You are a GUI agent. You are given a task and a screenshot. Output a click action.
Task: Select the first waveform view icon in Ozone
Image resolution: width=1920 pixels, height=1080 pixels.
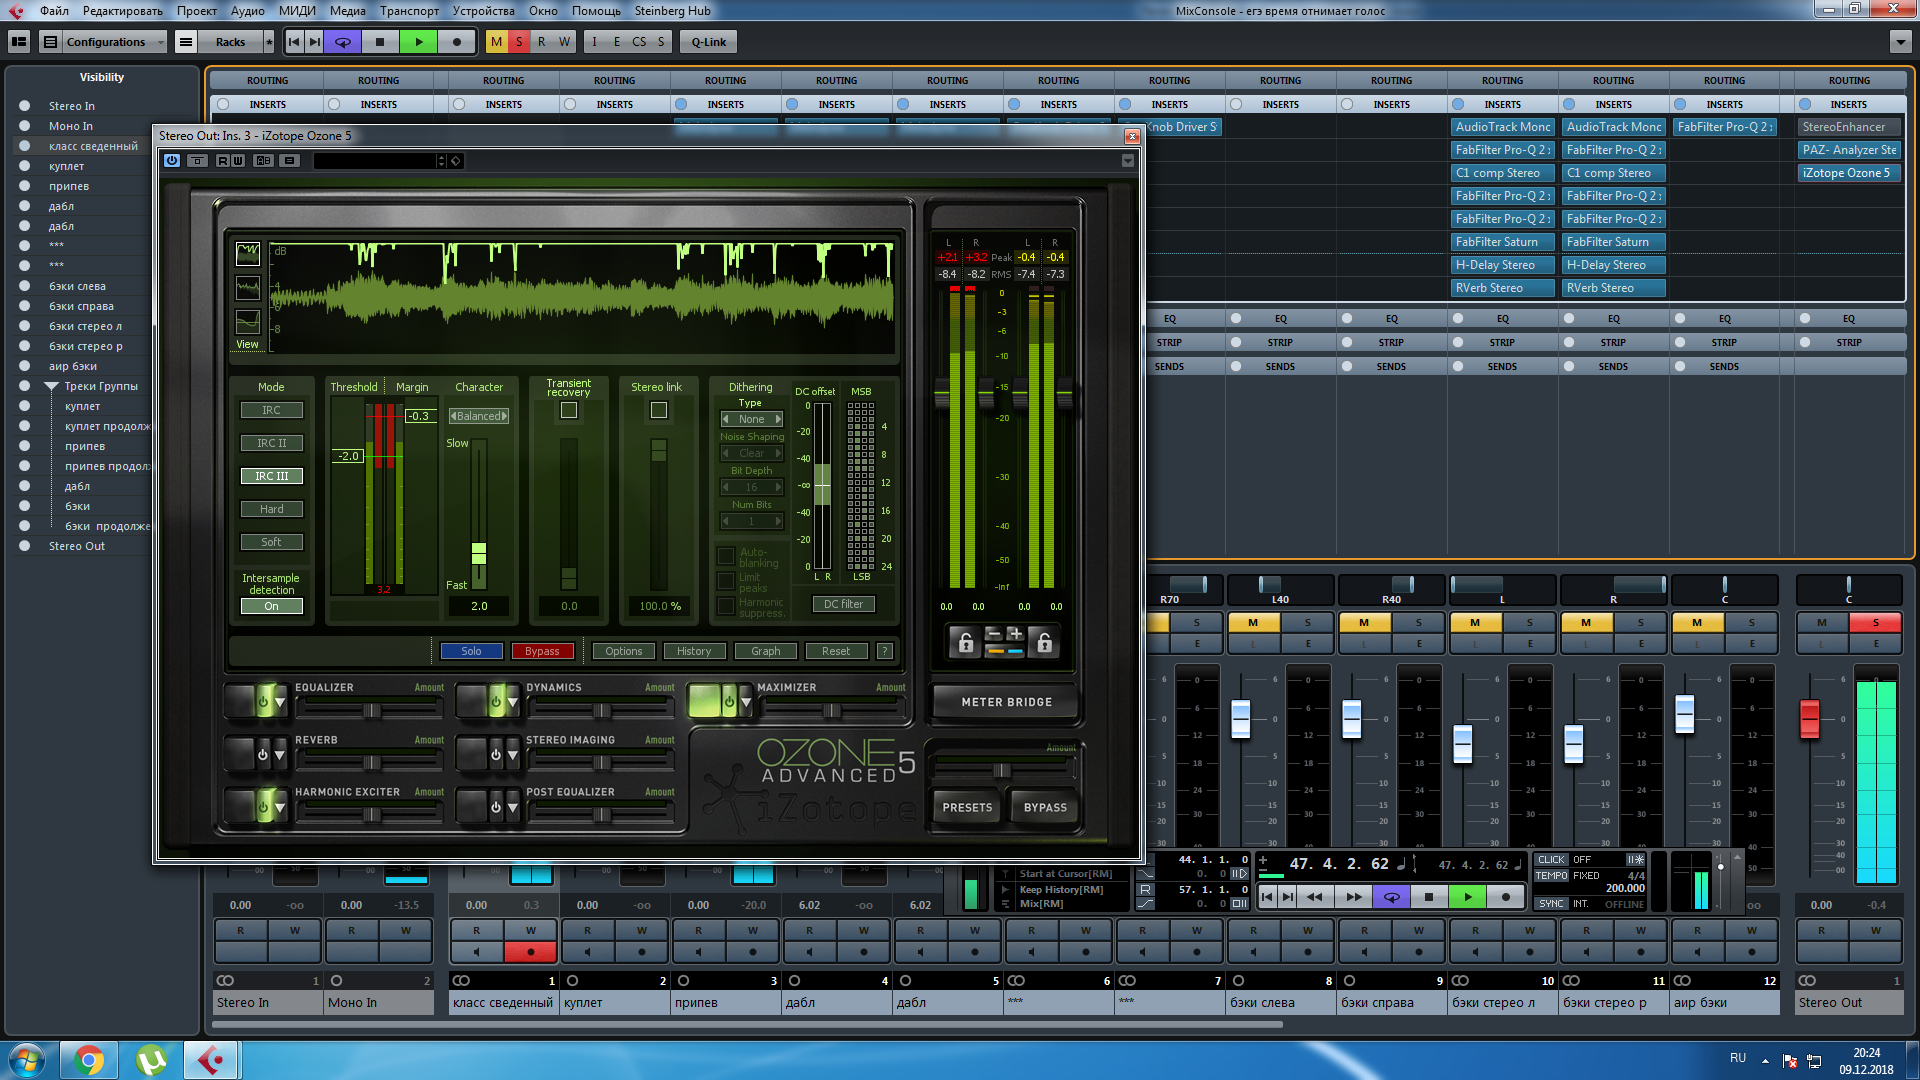coord(247,254)
